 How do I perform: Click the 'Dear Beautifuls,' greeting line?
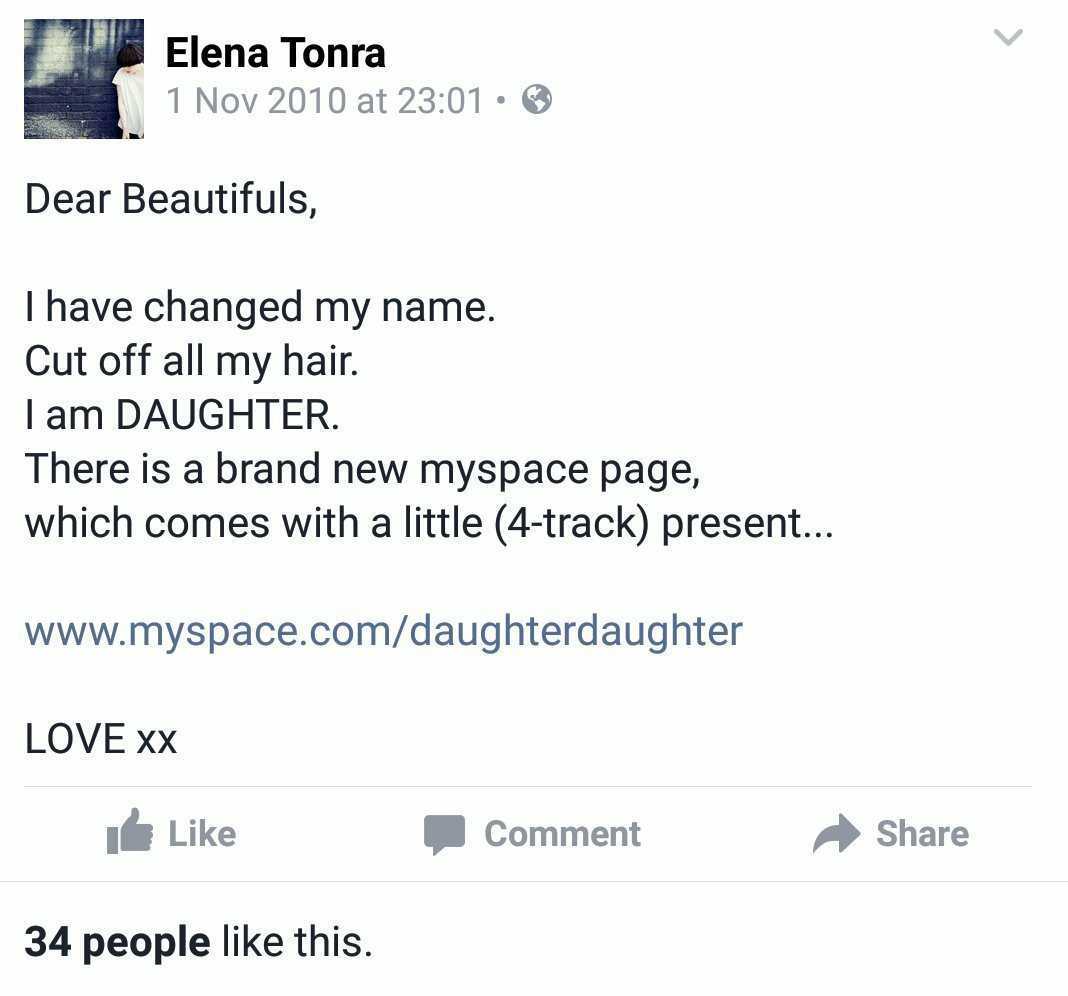coord(170,199)
